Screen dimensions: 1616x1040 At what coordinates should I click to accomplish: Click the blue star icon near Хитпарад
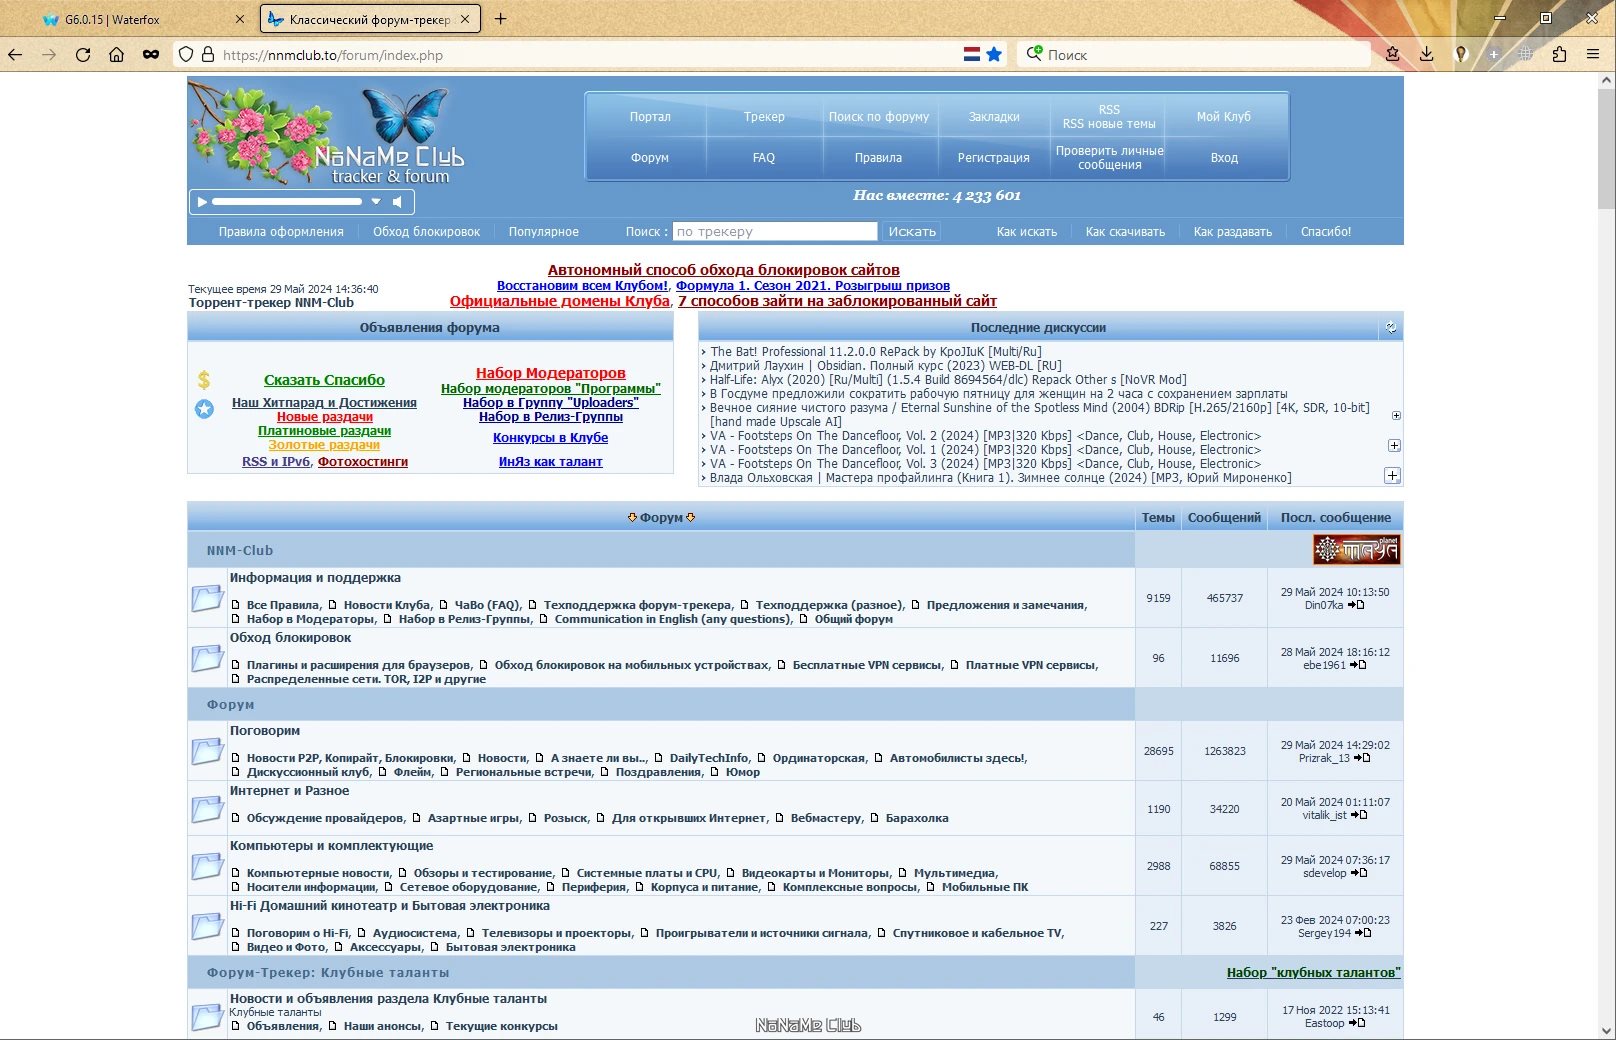(x=204, y=408)
